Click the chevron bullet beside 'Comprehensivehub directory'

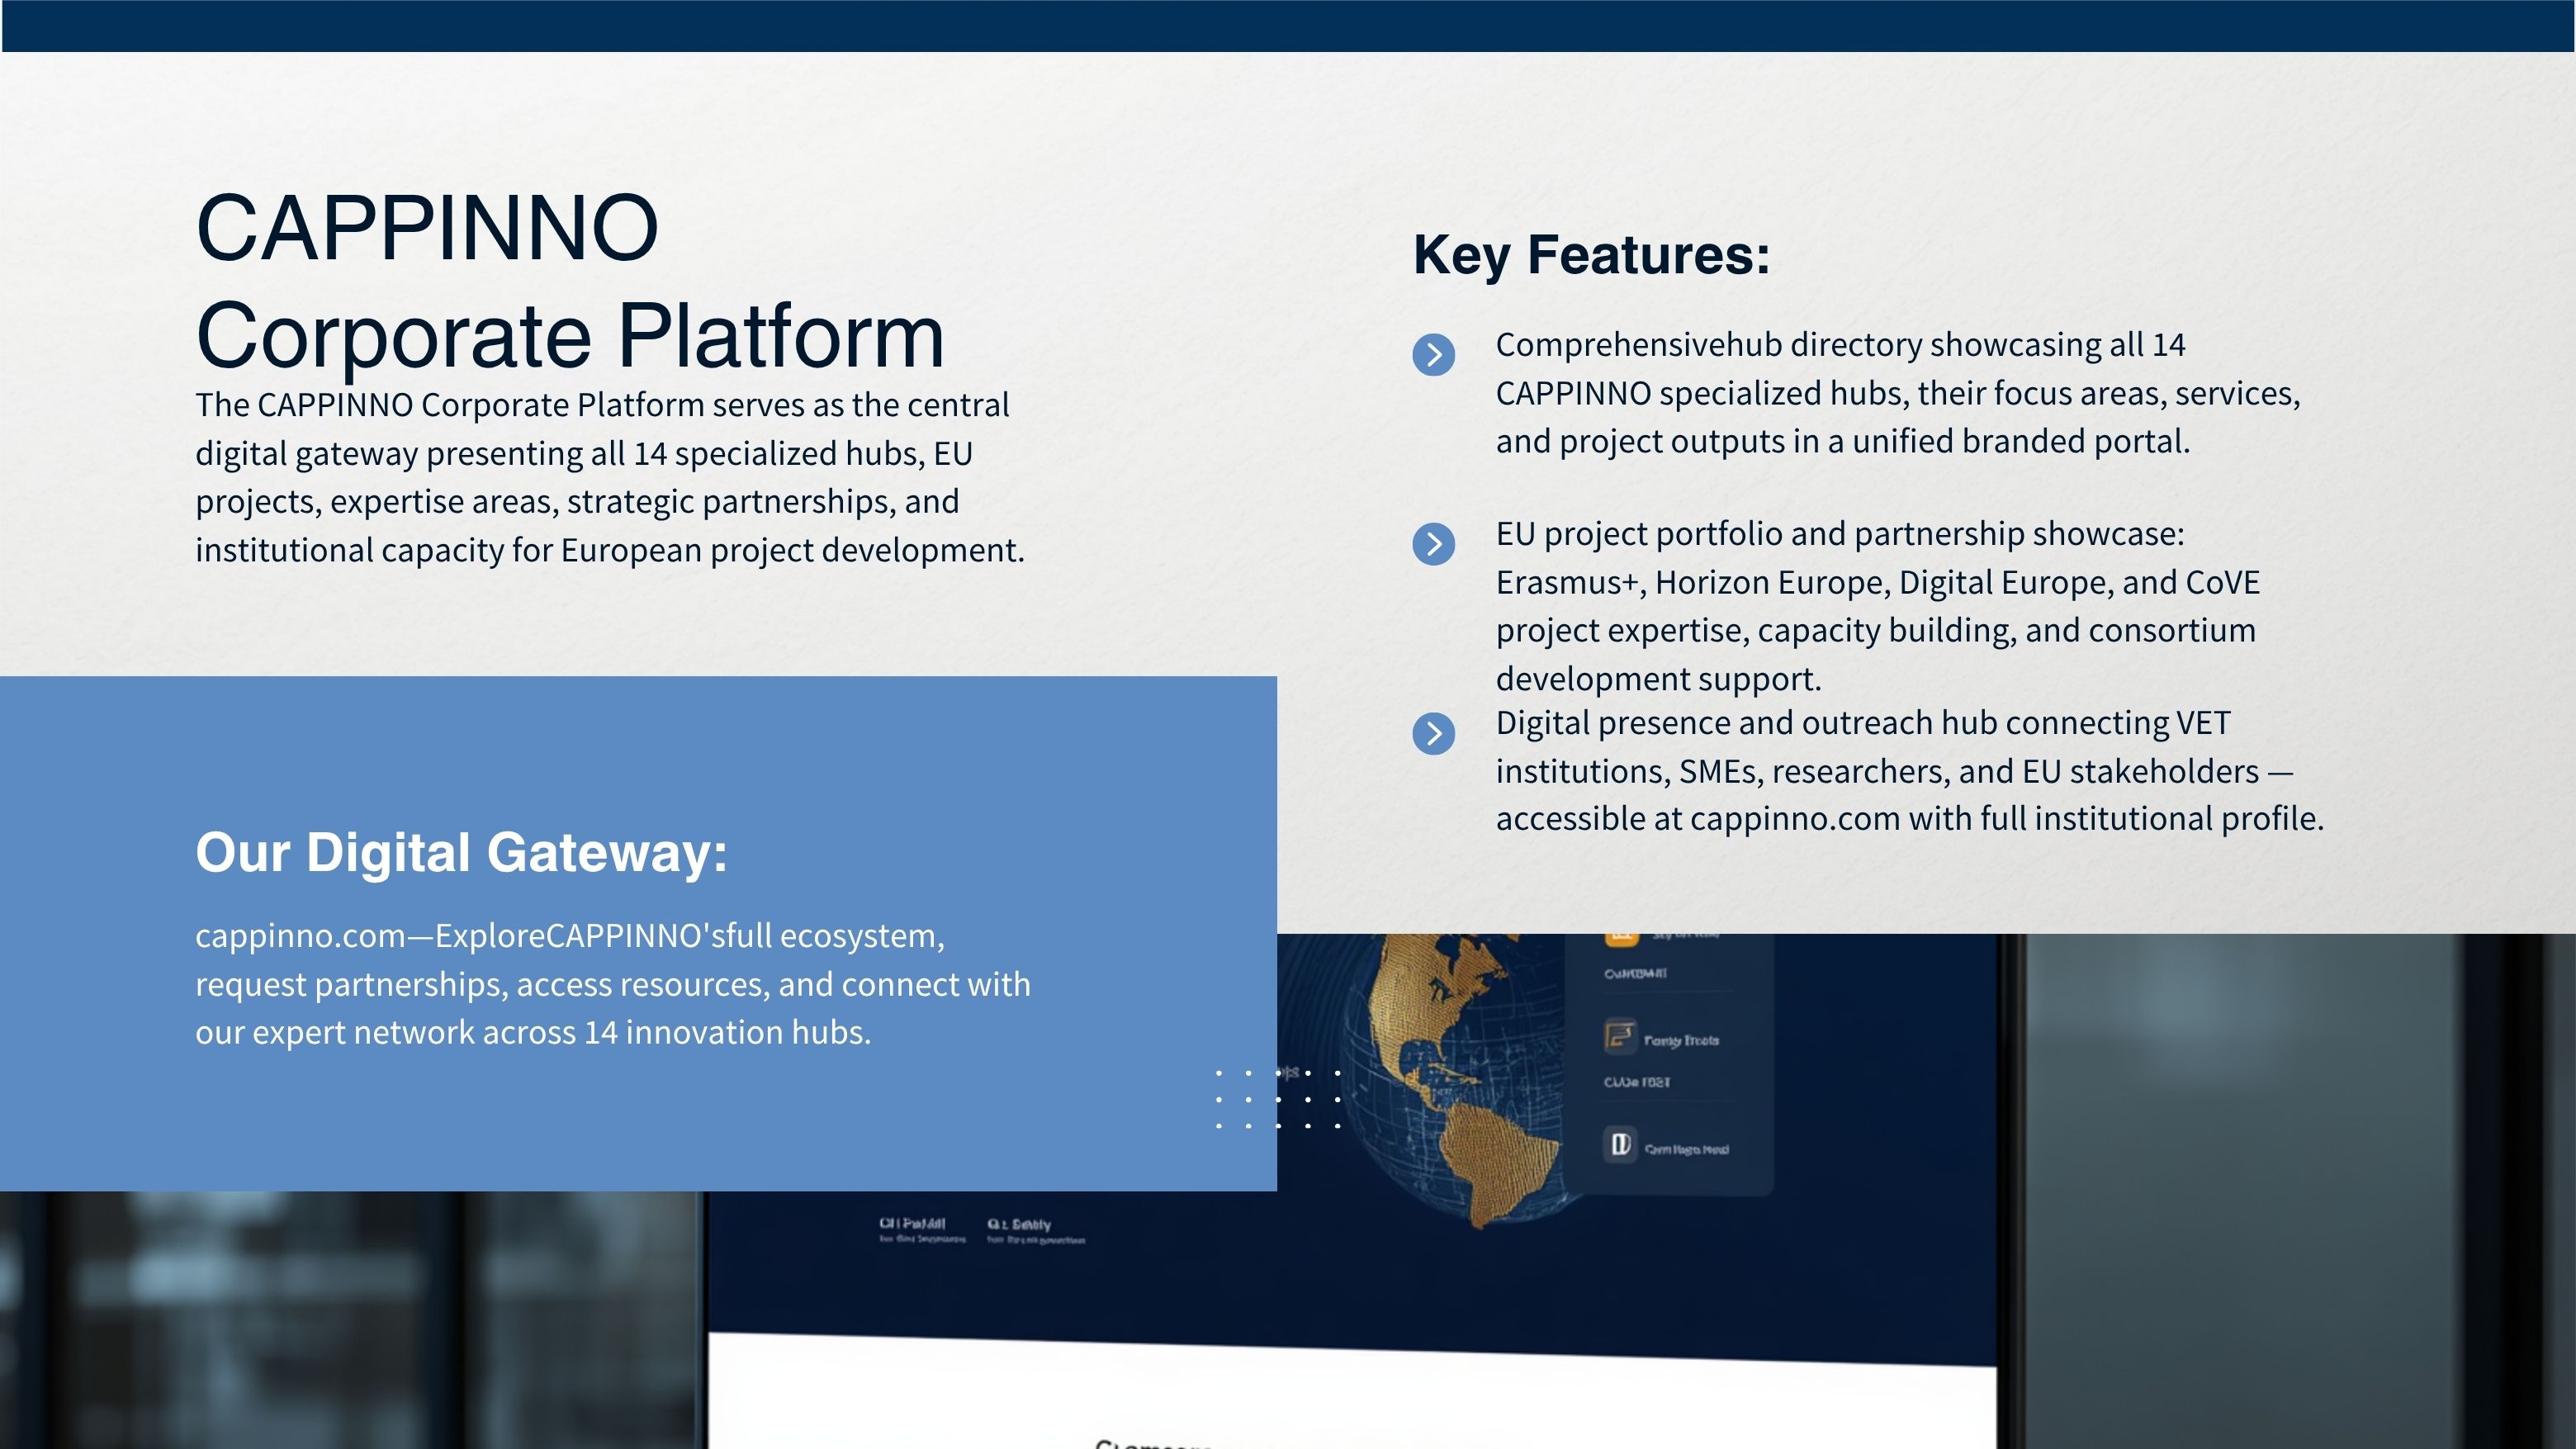(x=1433, y=355)
